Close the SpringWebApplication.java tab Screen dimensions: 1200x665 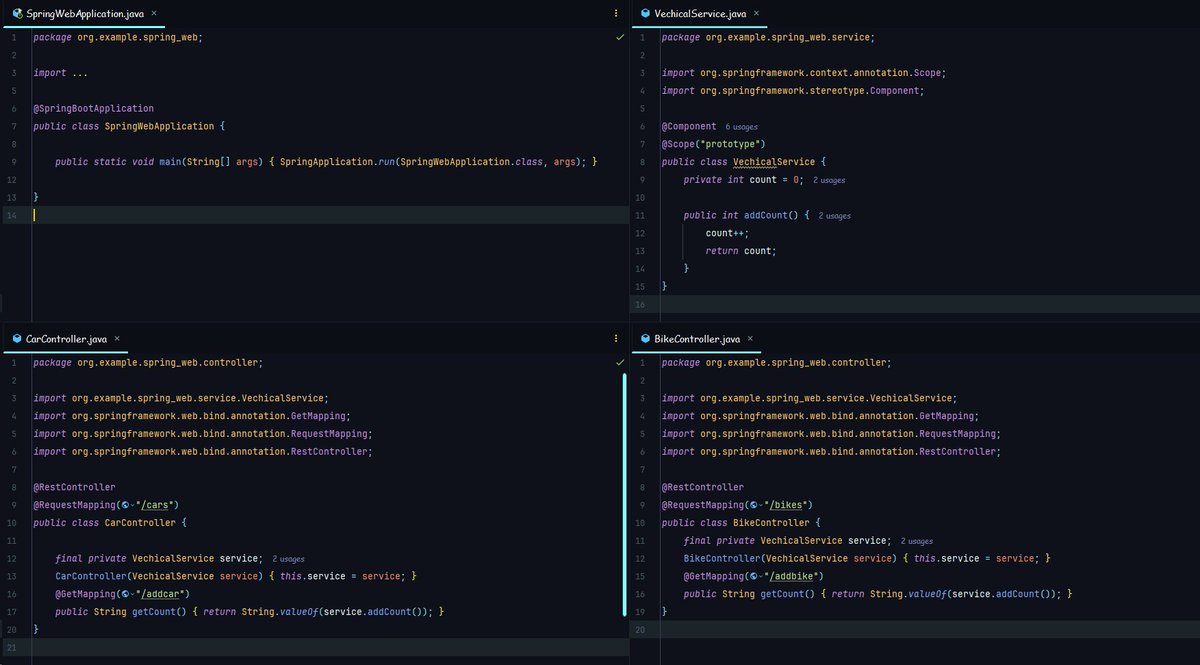tap(153, 14)
